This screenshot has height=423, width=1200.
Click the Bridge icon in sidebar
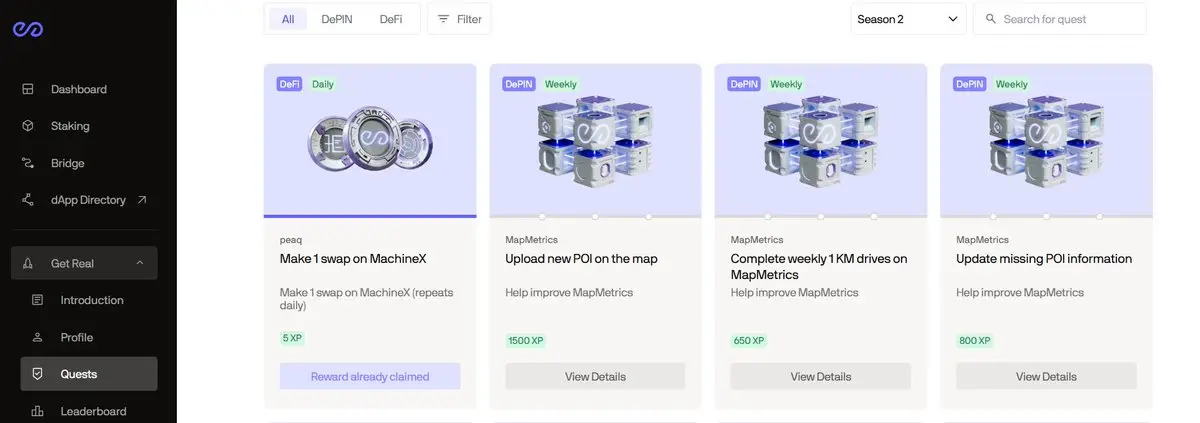click(x=28, y=163)
